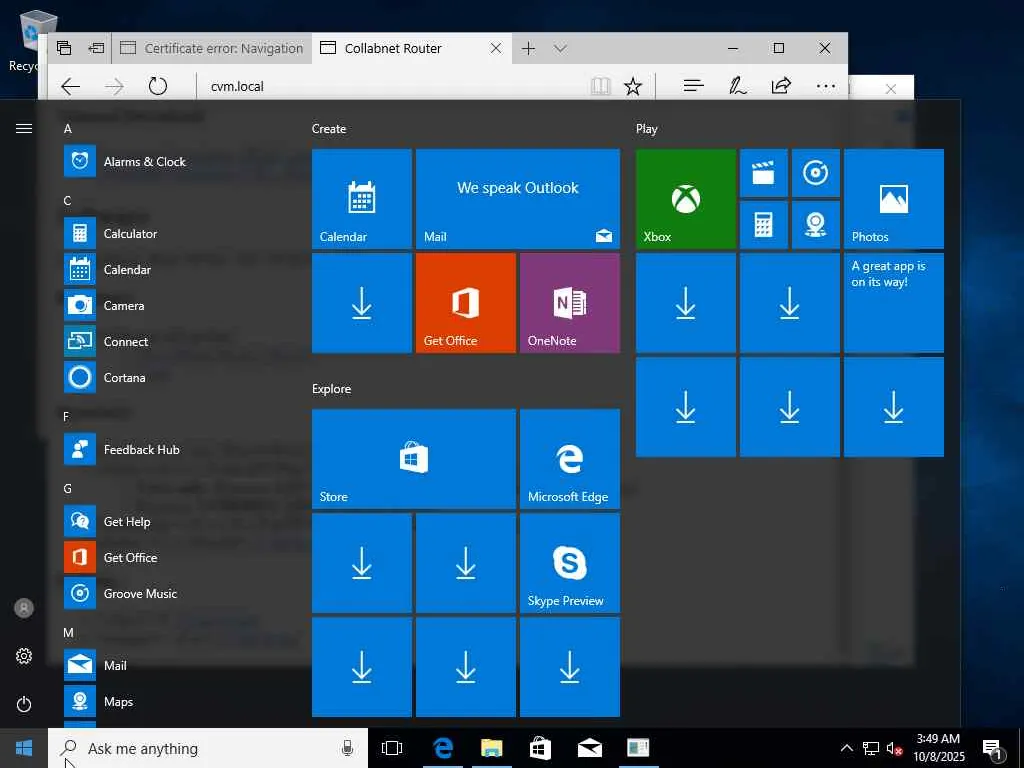Open Store from the taskbar
Screen dimensions: 1024x768
(x=540, y=748)
